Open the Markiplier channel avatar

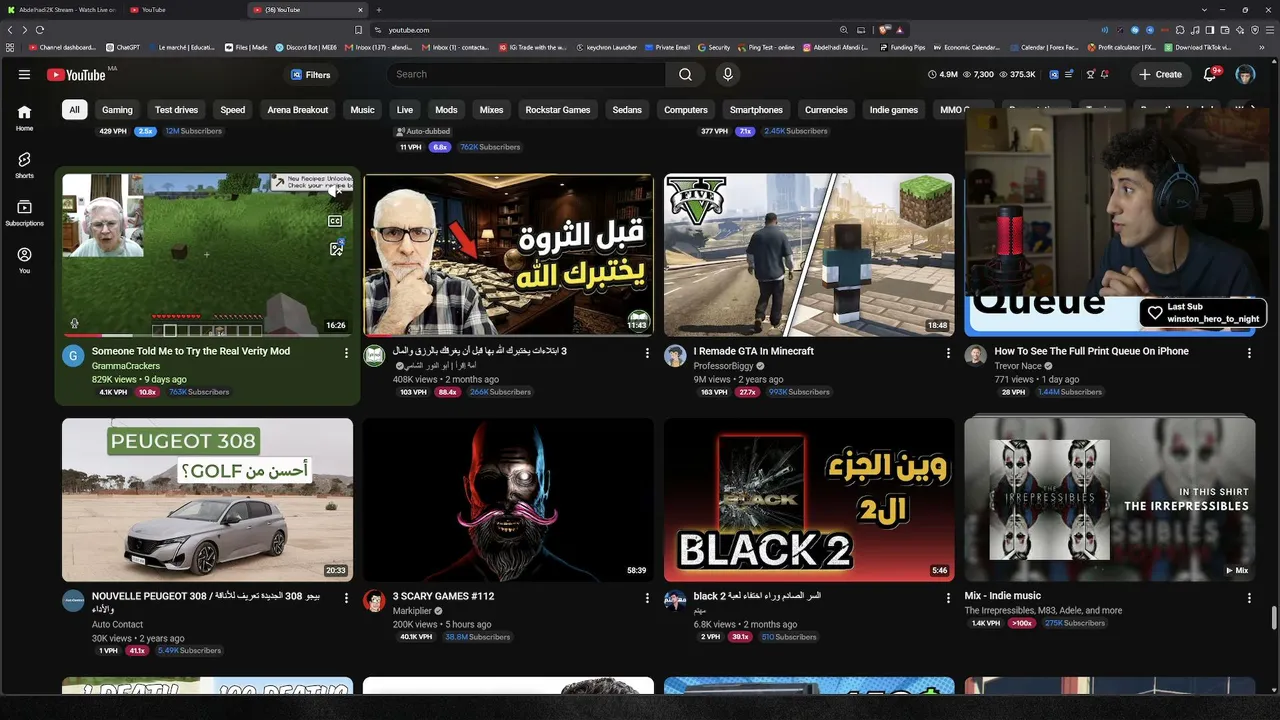pyautogui.click(x=374, y=601)
